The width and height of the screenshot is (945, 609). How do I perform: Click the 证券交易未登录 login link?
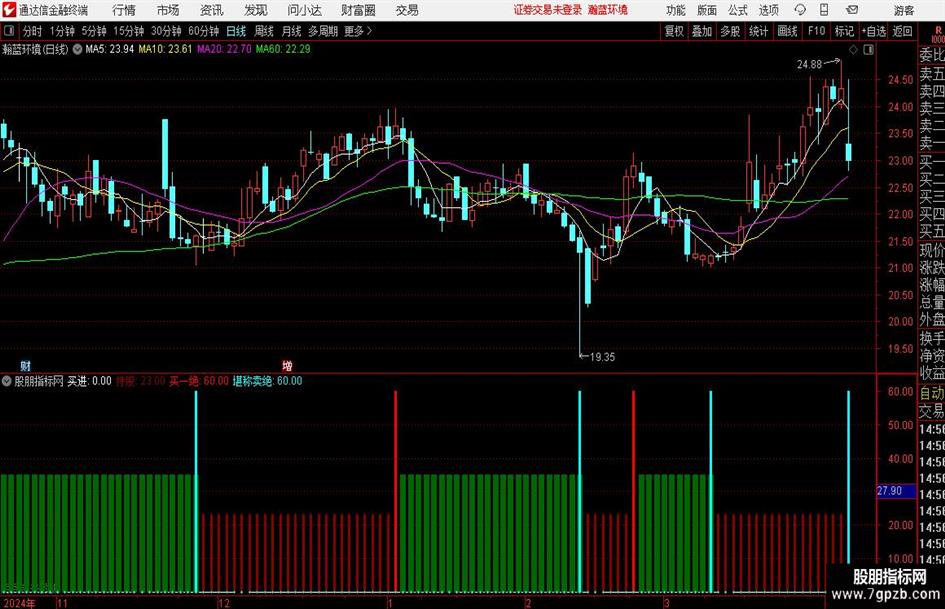[x=548, y=10]
